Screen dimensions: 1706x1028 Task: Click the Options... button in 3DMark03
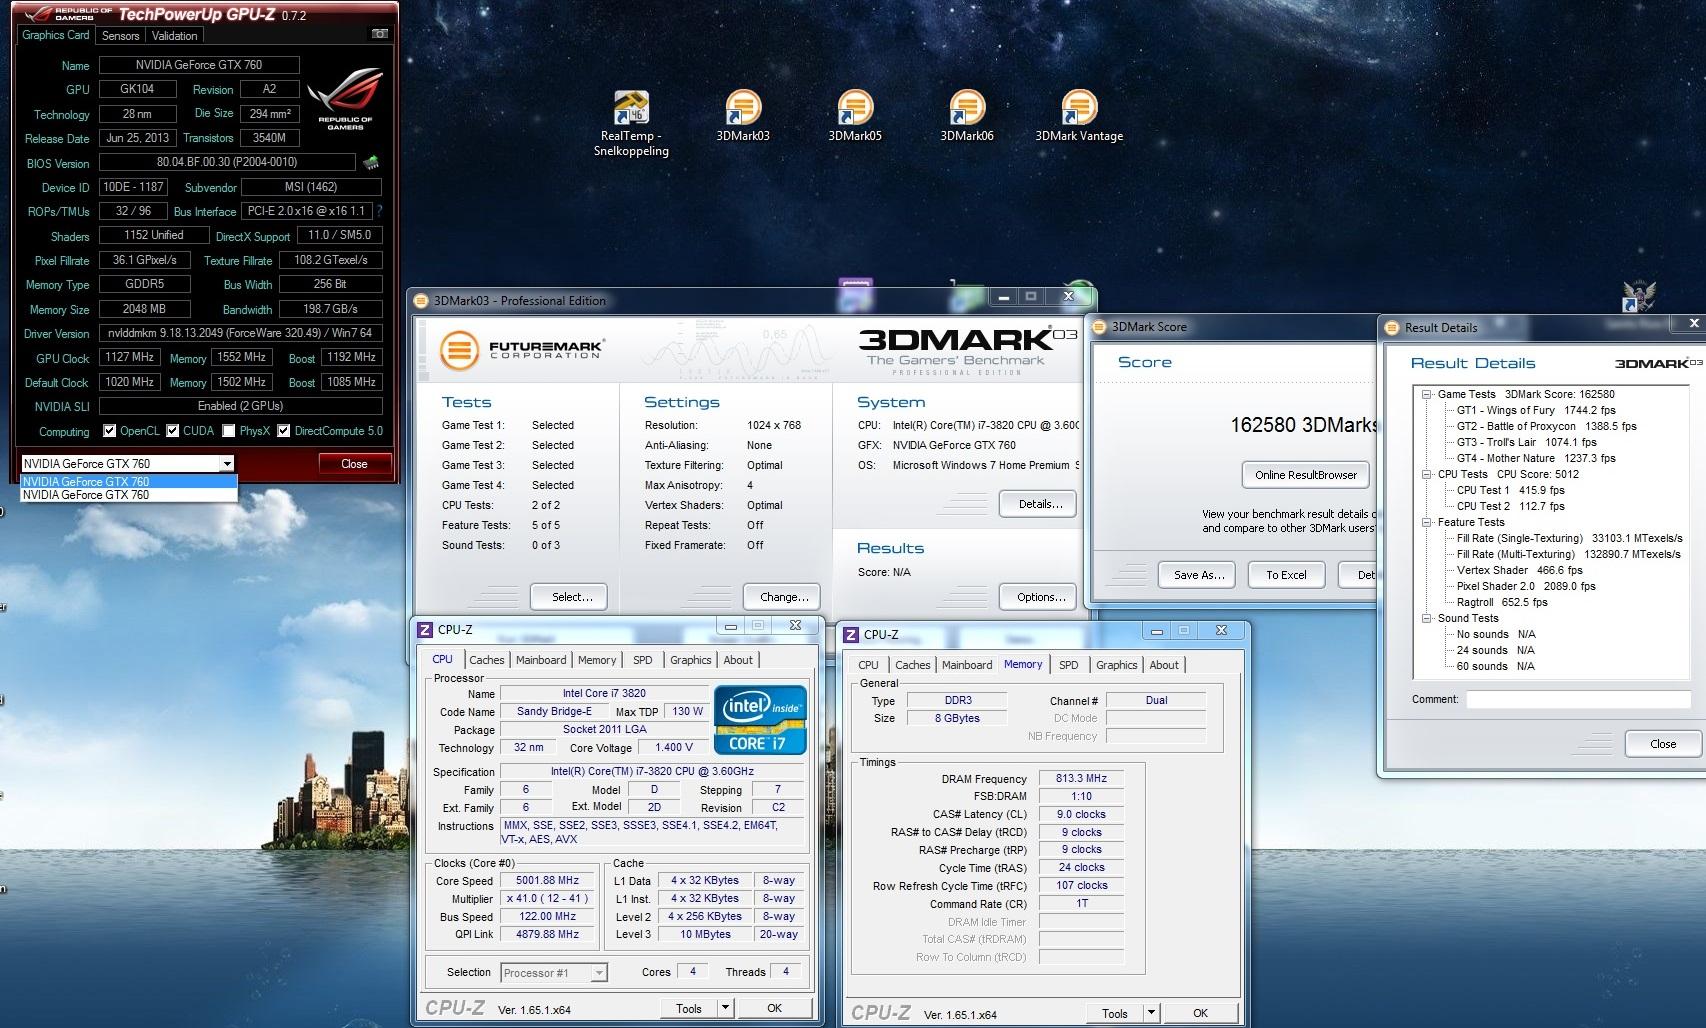point(1040,597)
